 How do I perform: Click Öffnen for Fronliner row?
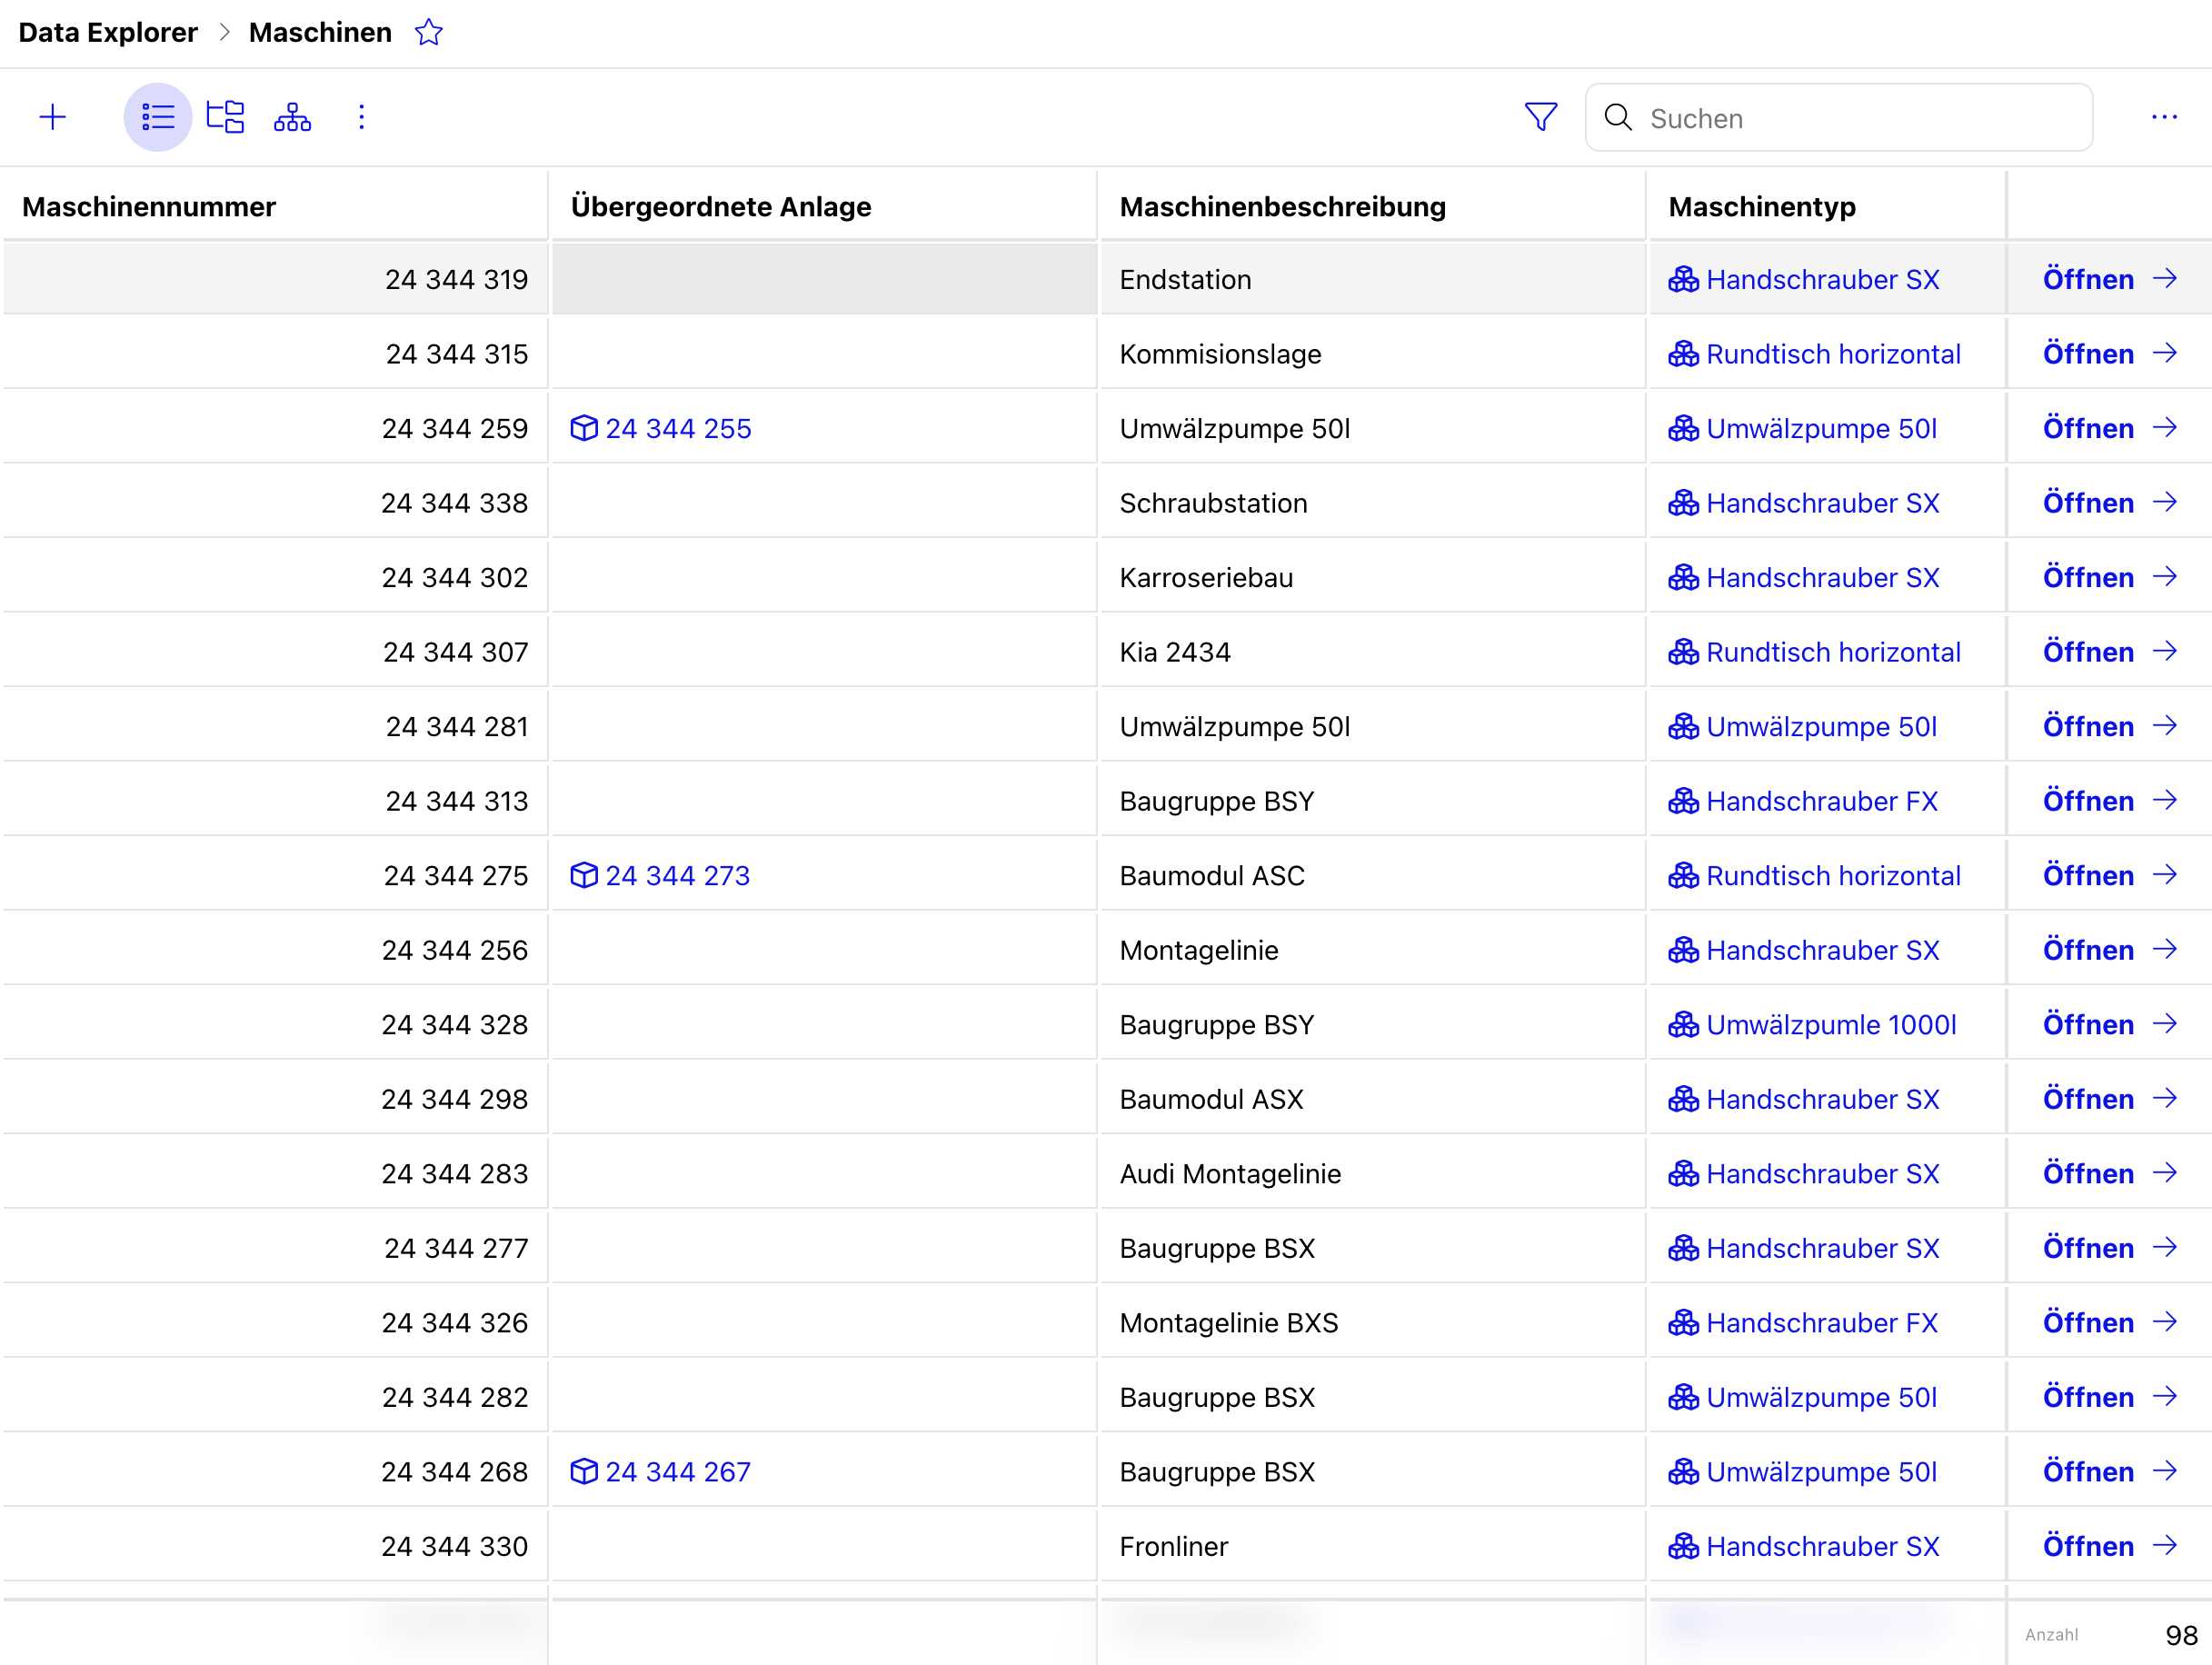(2109, 1547)
